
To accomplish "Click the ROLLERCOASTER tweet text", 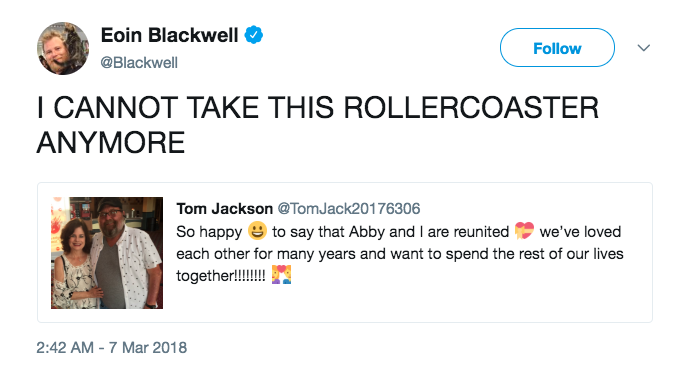I will (318, 125).
